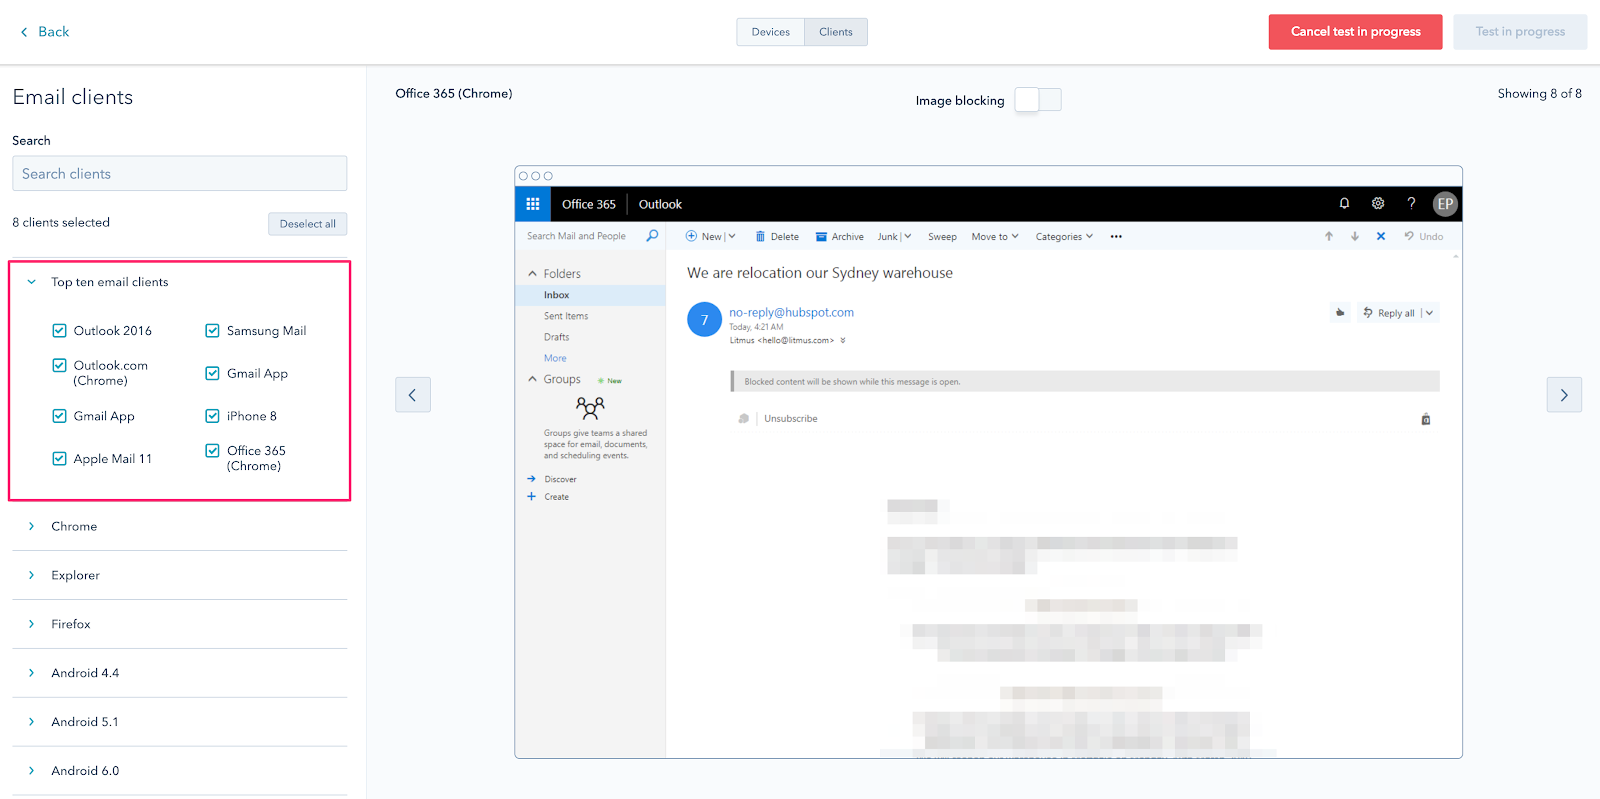Screen dimensions: 1600x799
Task: Click the Create plus icon under Groups
Action: tap(532, 496)
